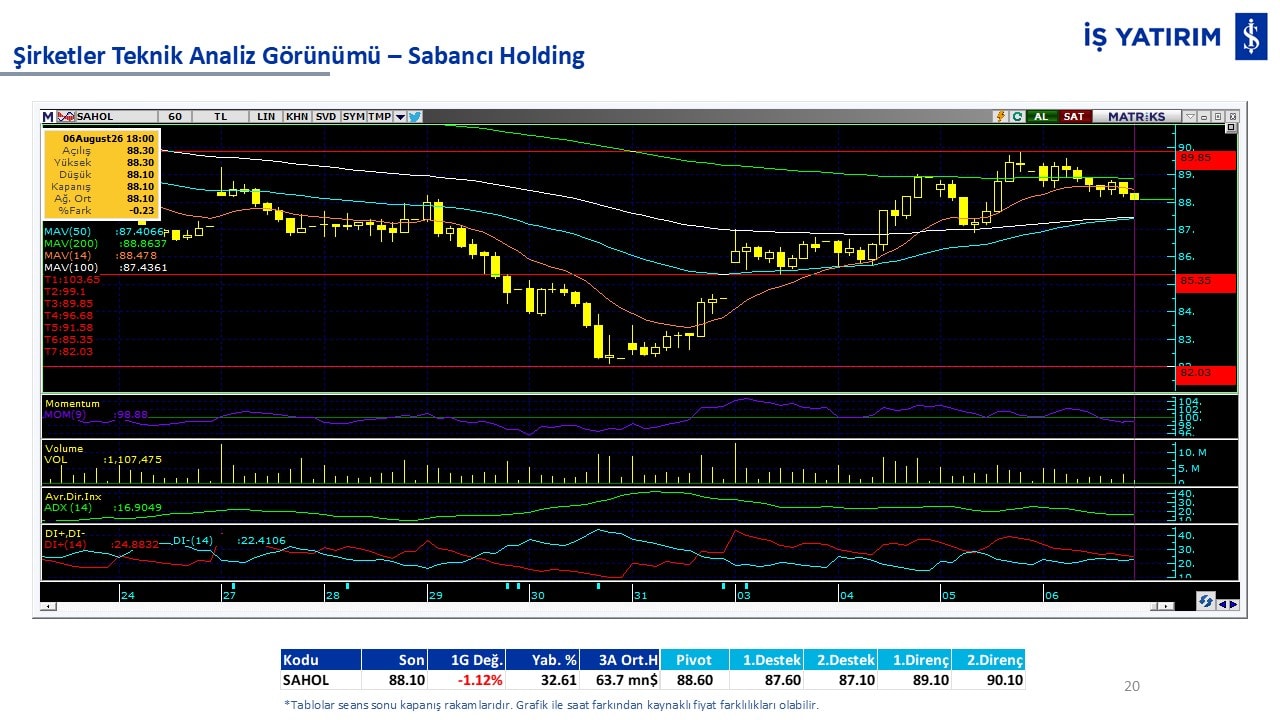Open the 60 period selector

[x=174, y=116]
